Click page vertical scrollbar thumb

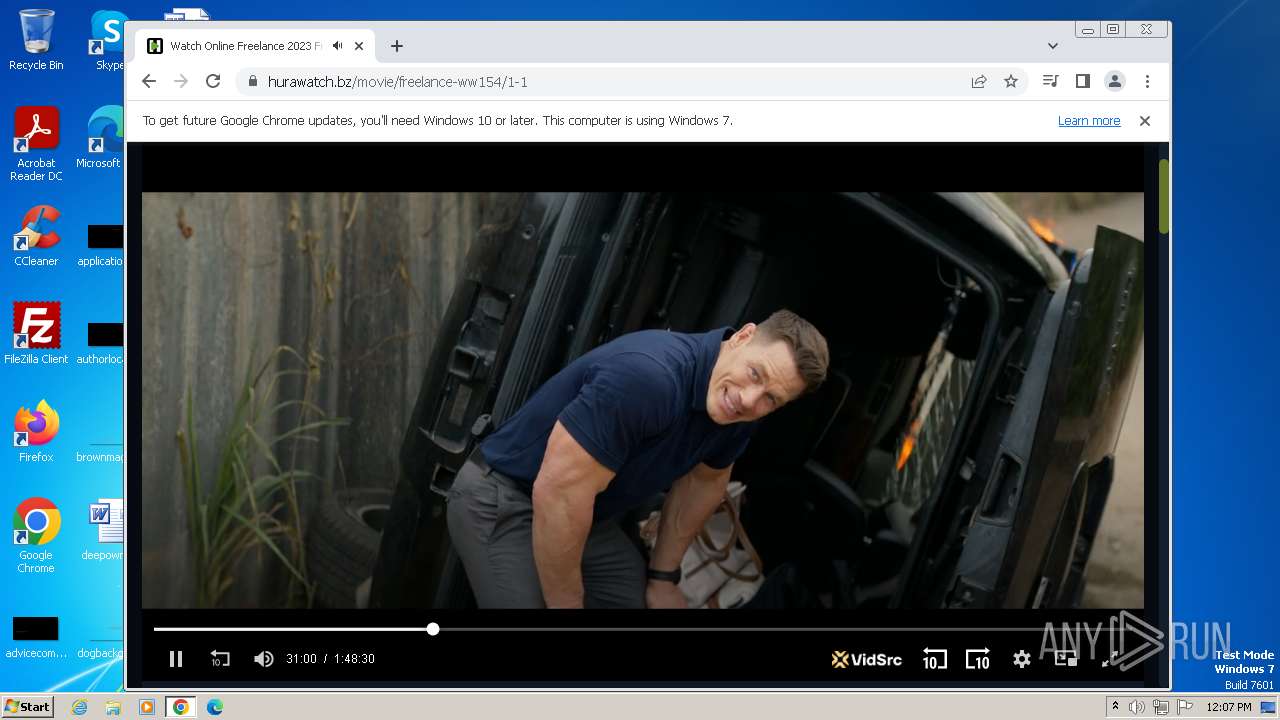coord(1164,196)
